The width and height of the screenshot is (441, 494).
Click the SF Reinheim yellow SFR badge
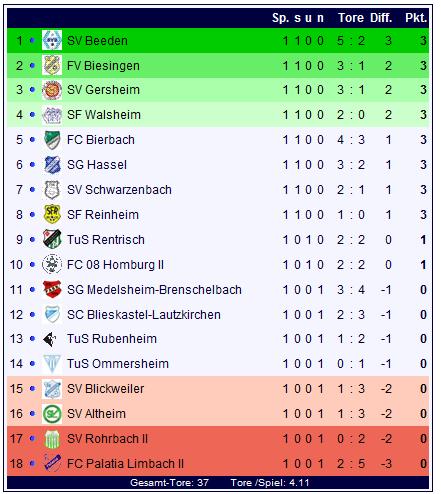click(52, 214)
